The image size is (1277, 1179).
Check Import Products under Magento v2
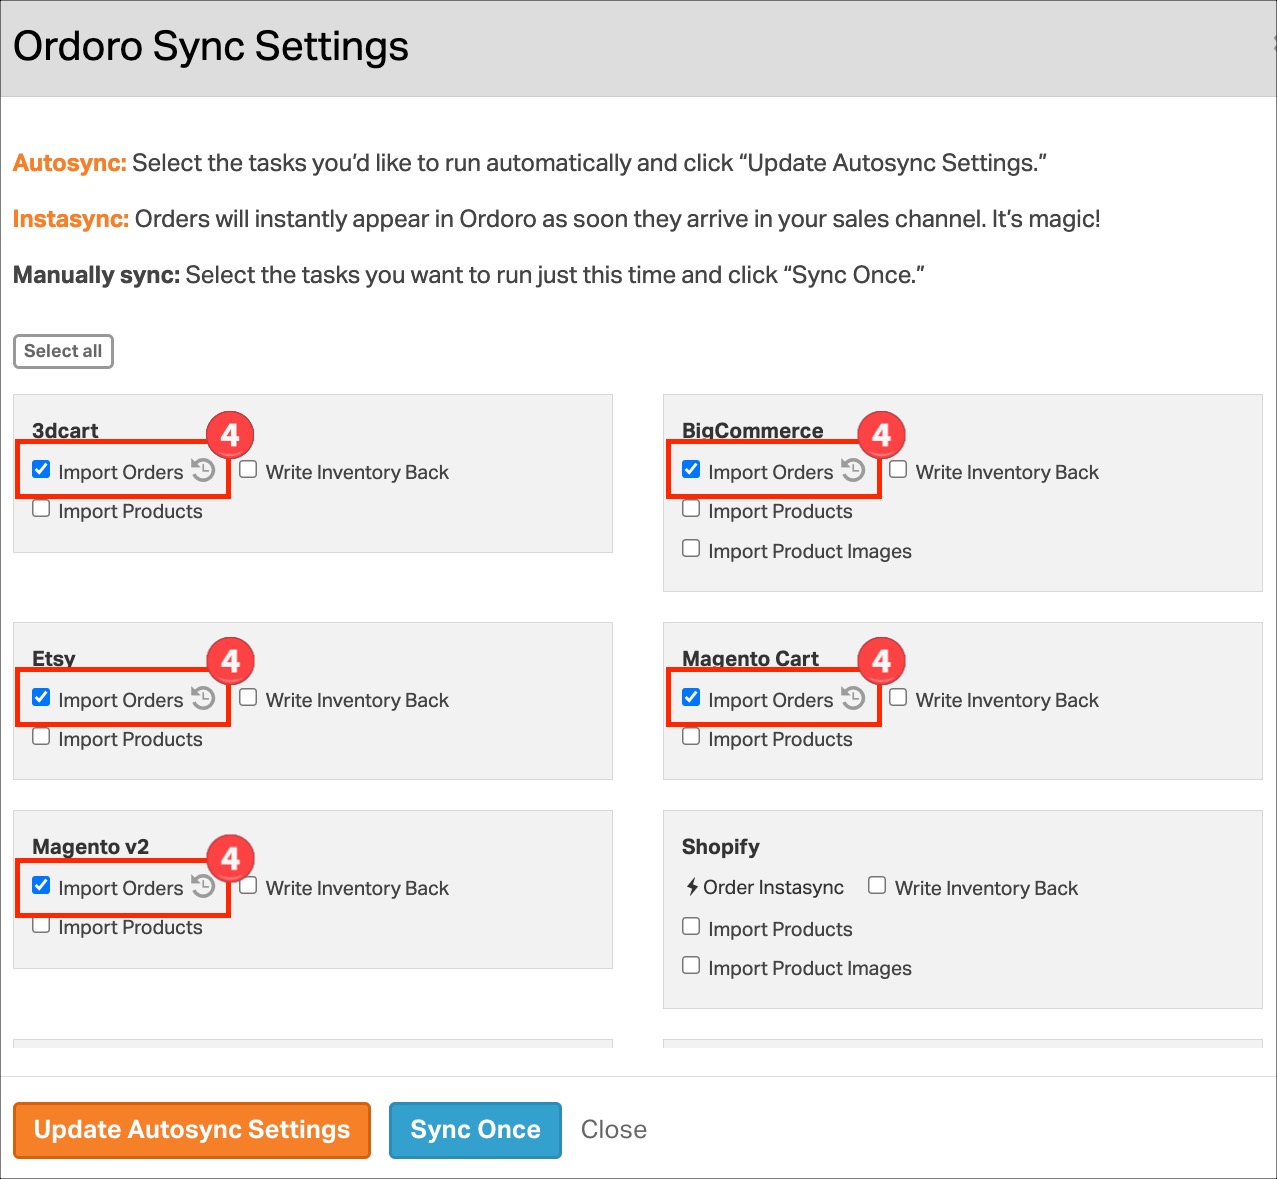tap(41, 924)
